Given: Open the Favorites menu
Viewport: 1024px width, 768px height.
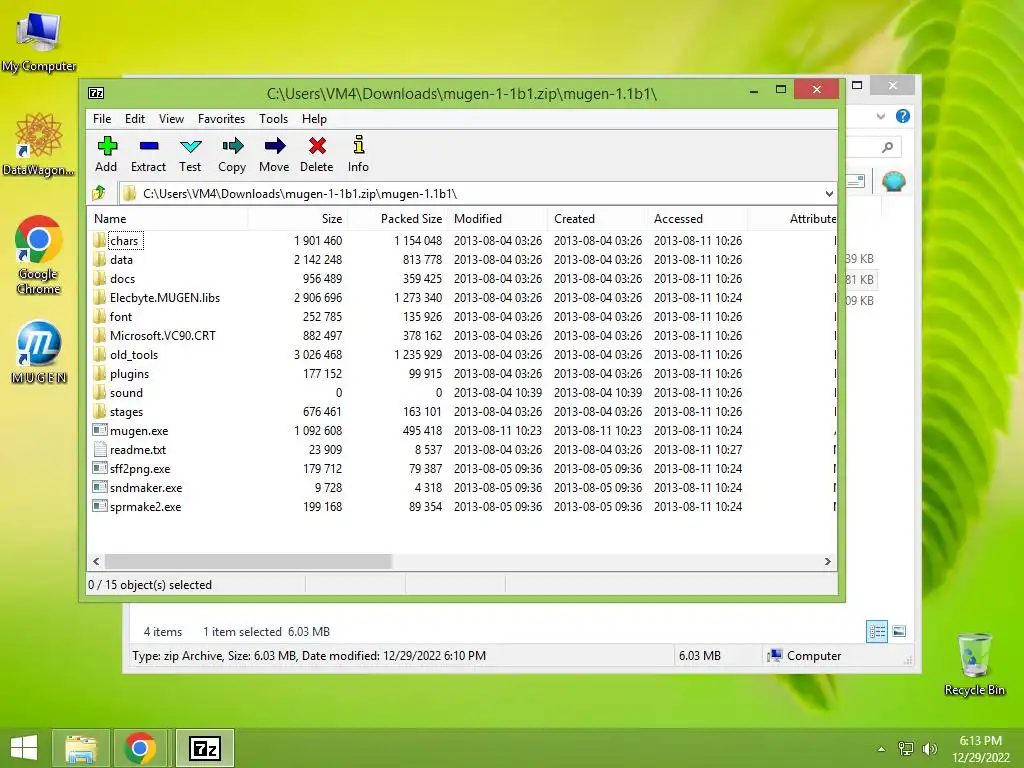Looking at the screenshot, I should [x=221, y=118].
